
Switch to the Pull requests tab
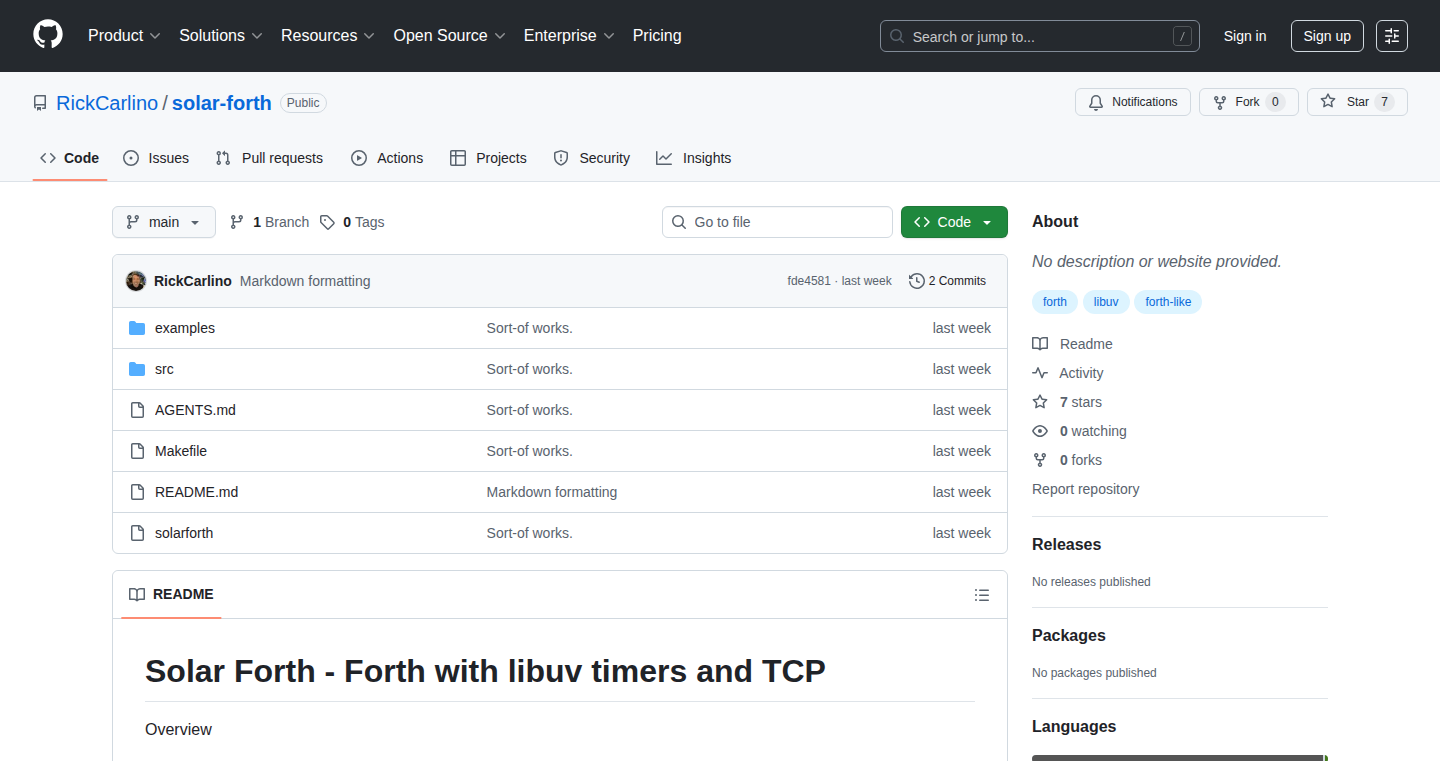pos(269,158)
